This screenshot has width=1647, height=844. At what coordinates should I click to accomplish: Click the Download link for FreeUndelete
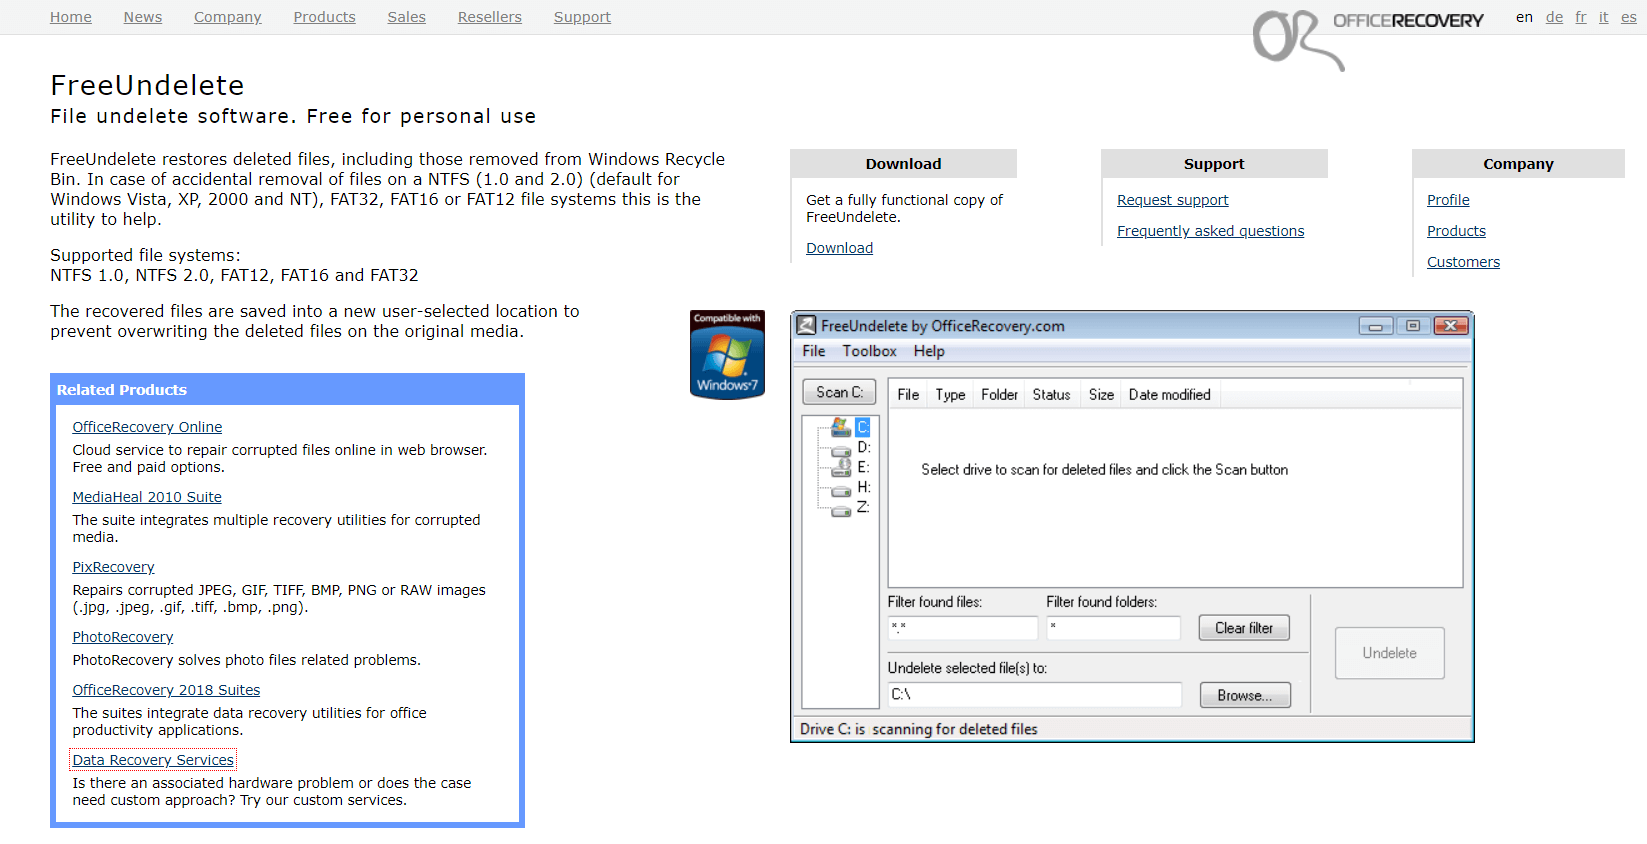coord(839,248)
